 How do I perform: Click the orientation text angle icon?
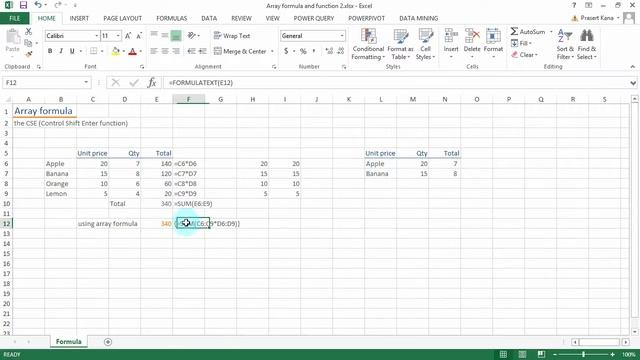pyautogui.click(x=191, y=36)
